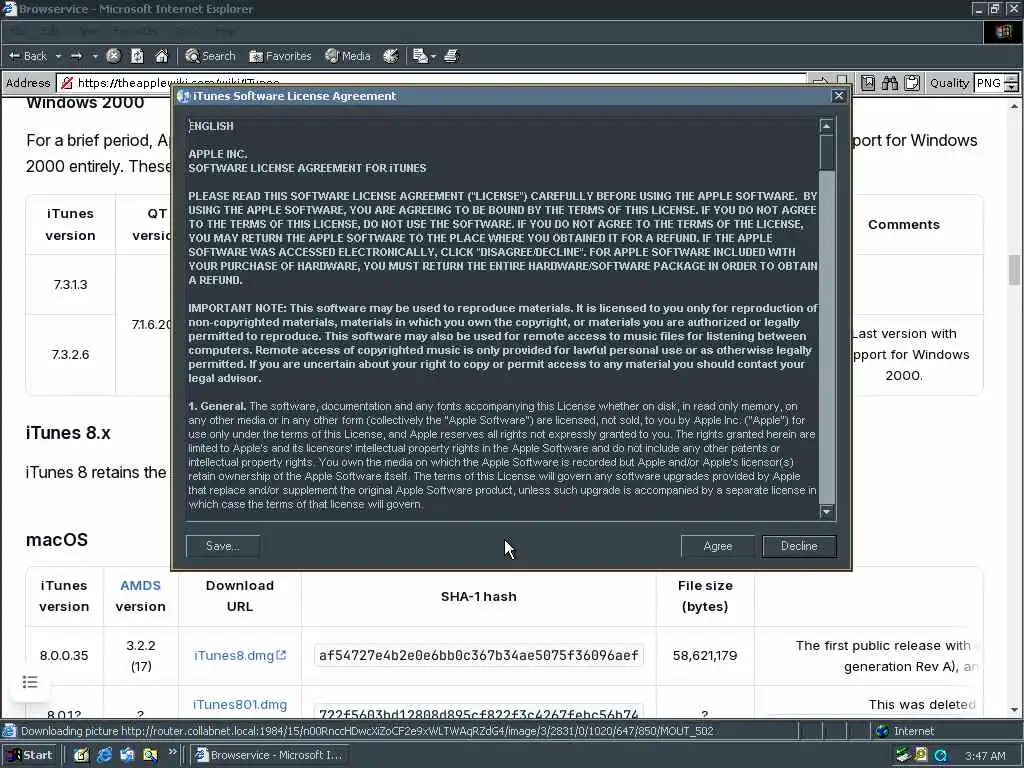Open the binoculars find icon
The width and height of the screenshot is (1024, 768).
(890, 83)
